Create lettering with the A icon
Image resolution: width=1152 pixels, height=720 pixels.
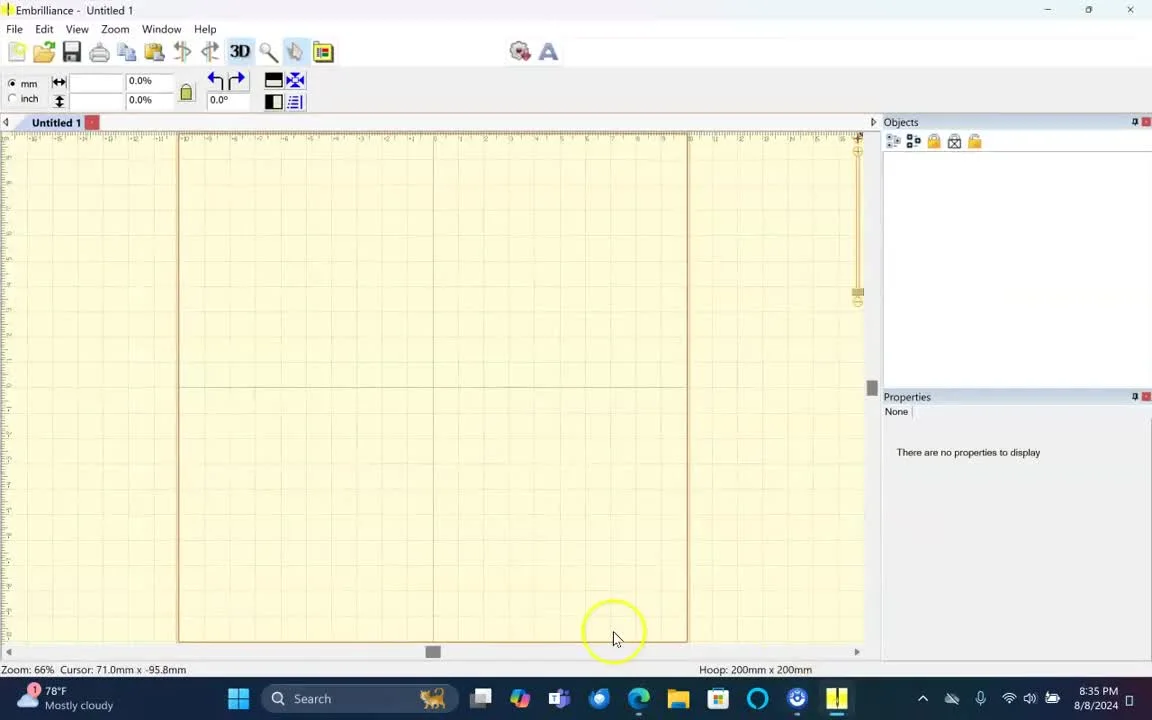548,51
